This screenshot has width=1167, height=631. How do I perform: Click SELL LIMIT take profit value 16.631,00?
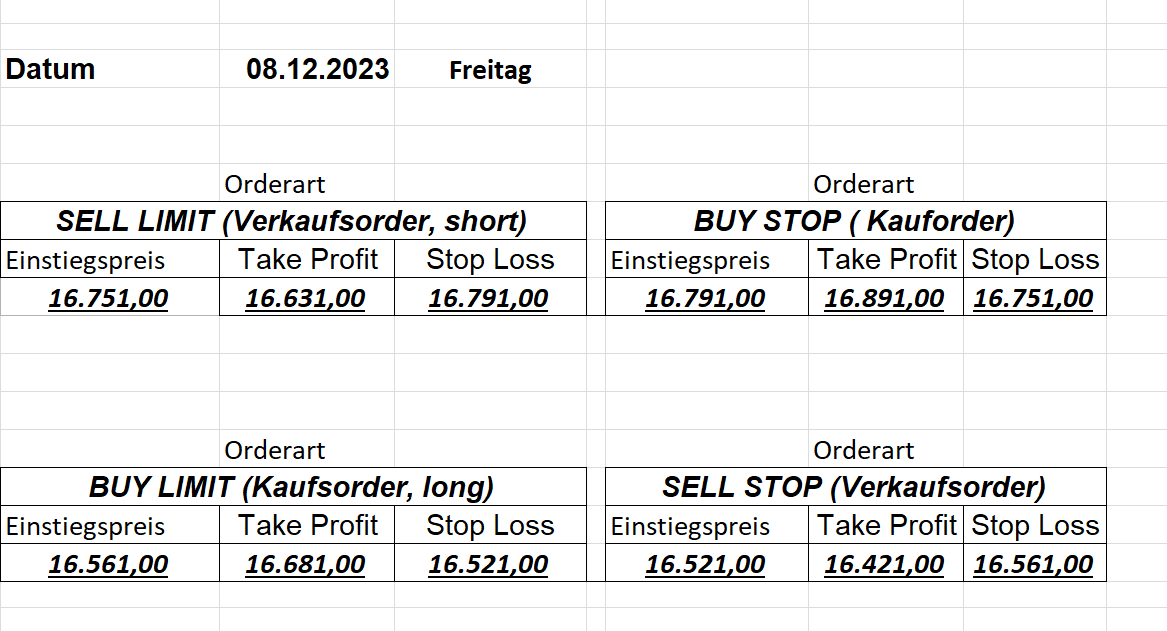(306, 298)
